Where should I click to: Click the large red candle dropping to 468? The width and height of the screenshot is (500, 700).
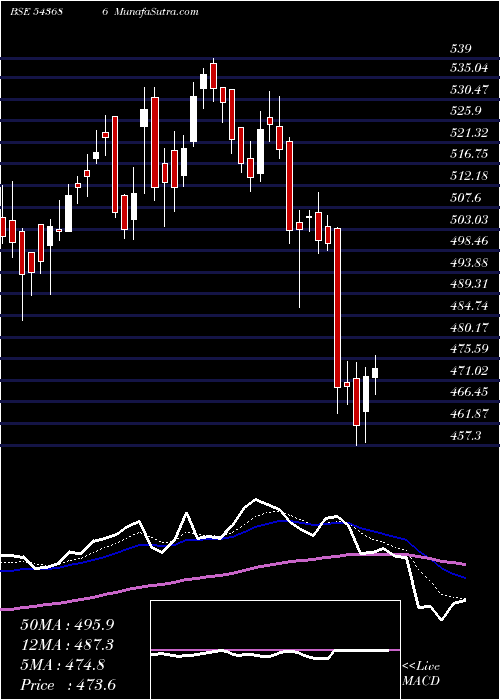338,308
